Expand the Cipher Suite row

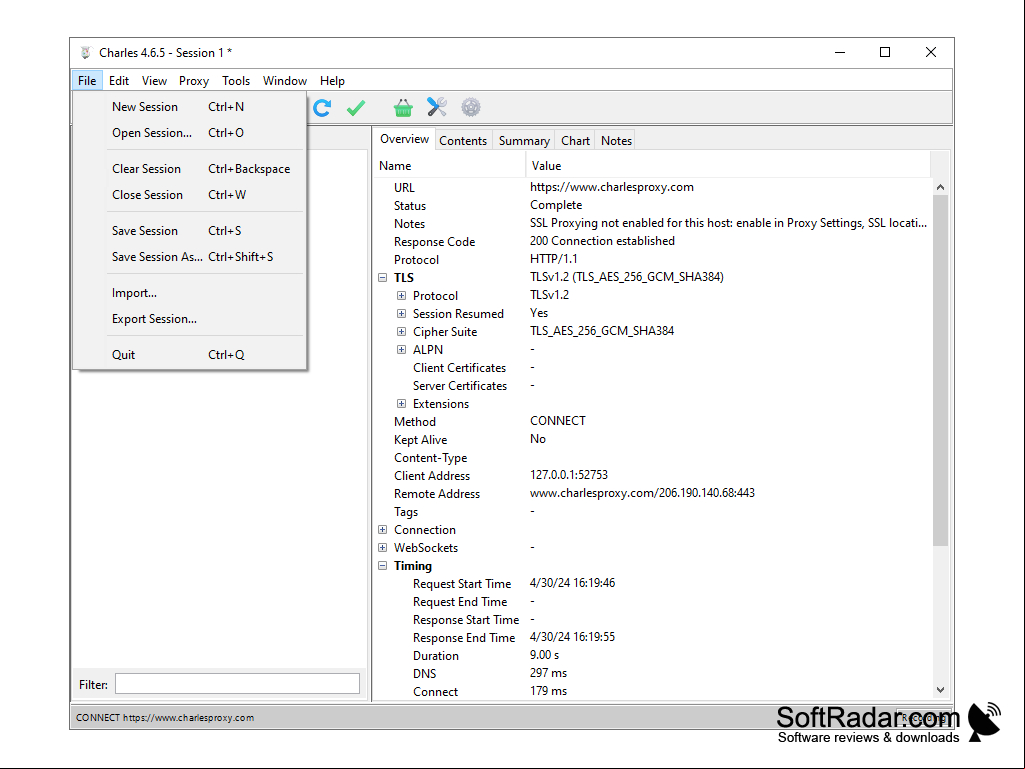[401, 332]
